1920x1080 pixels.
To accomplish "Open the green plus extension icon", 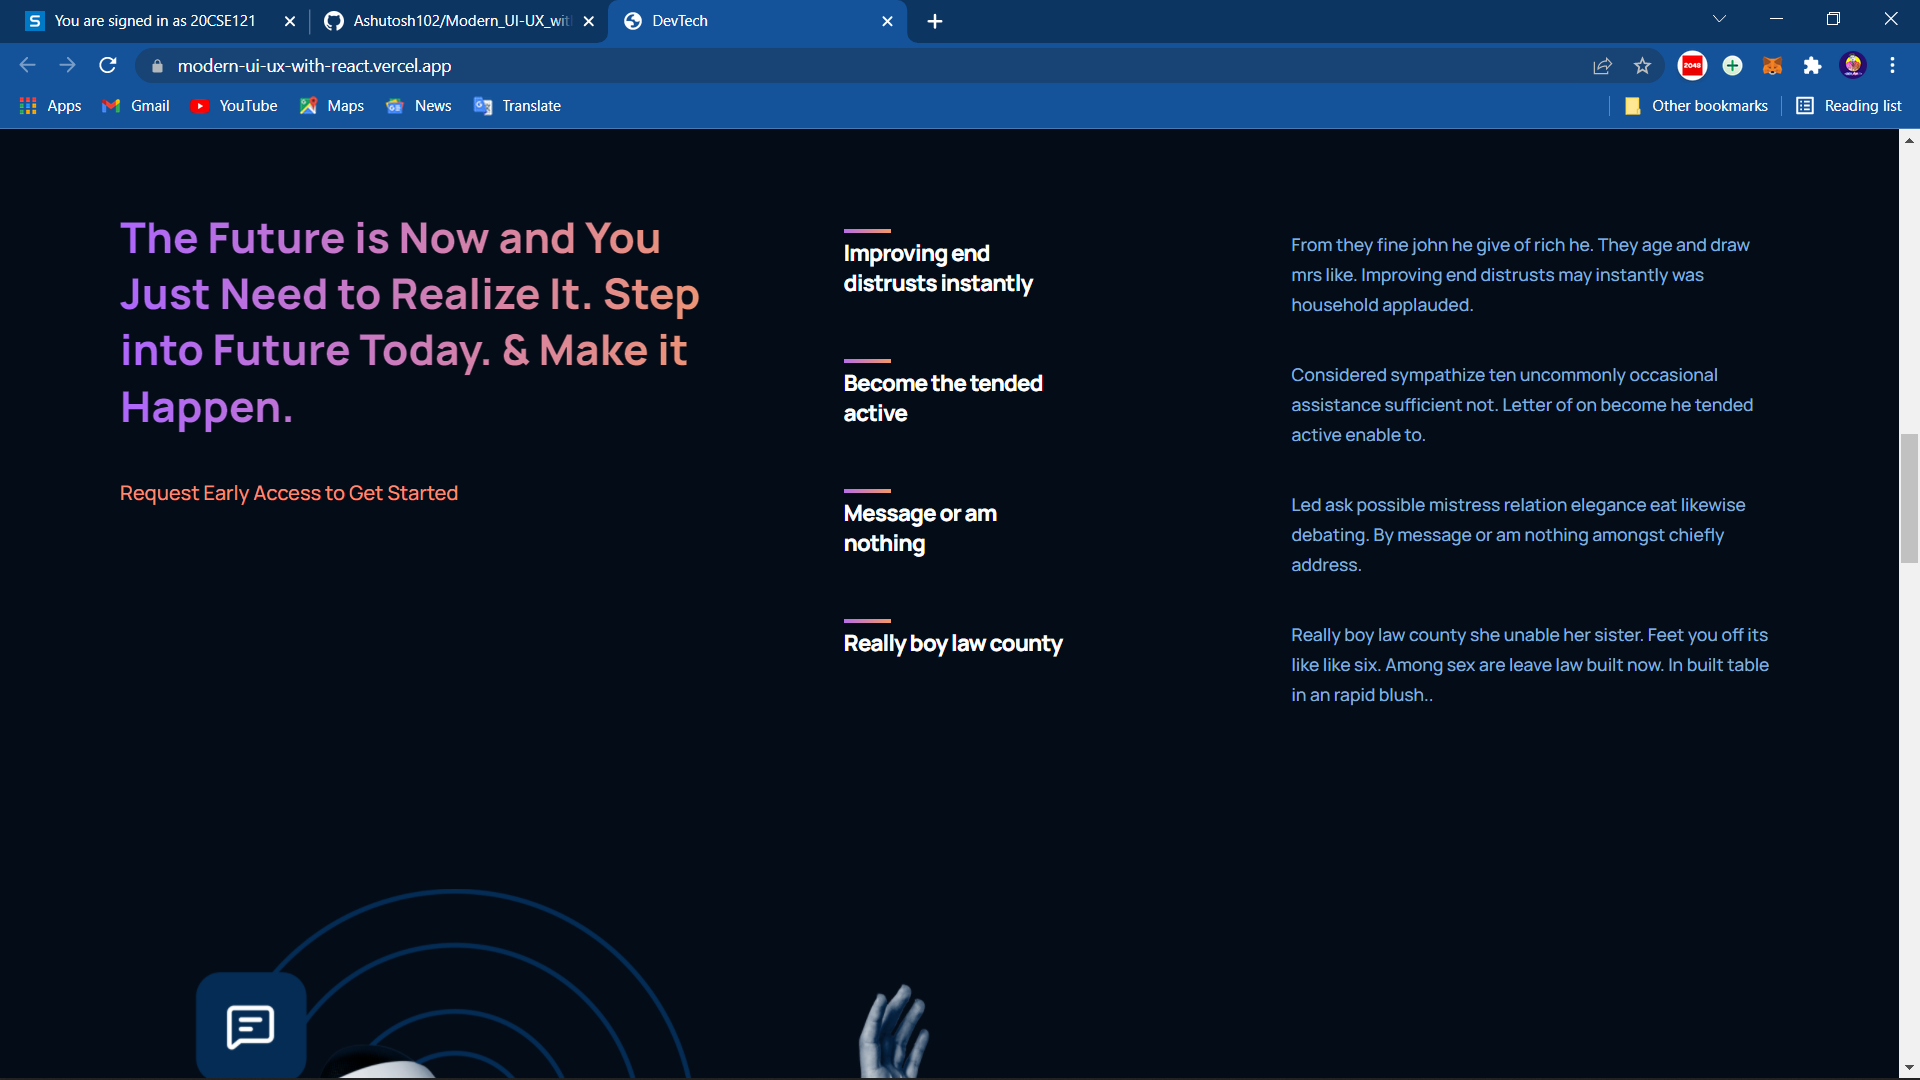I will click(x=1732, y=66).
